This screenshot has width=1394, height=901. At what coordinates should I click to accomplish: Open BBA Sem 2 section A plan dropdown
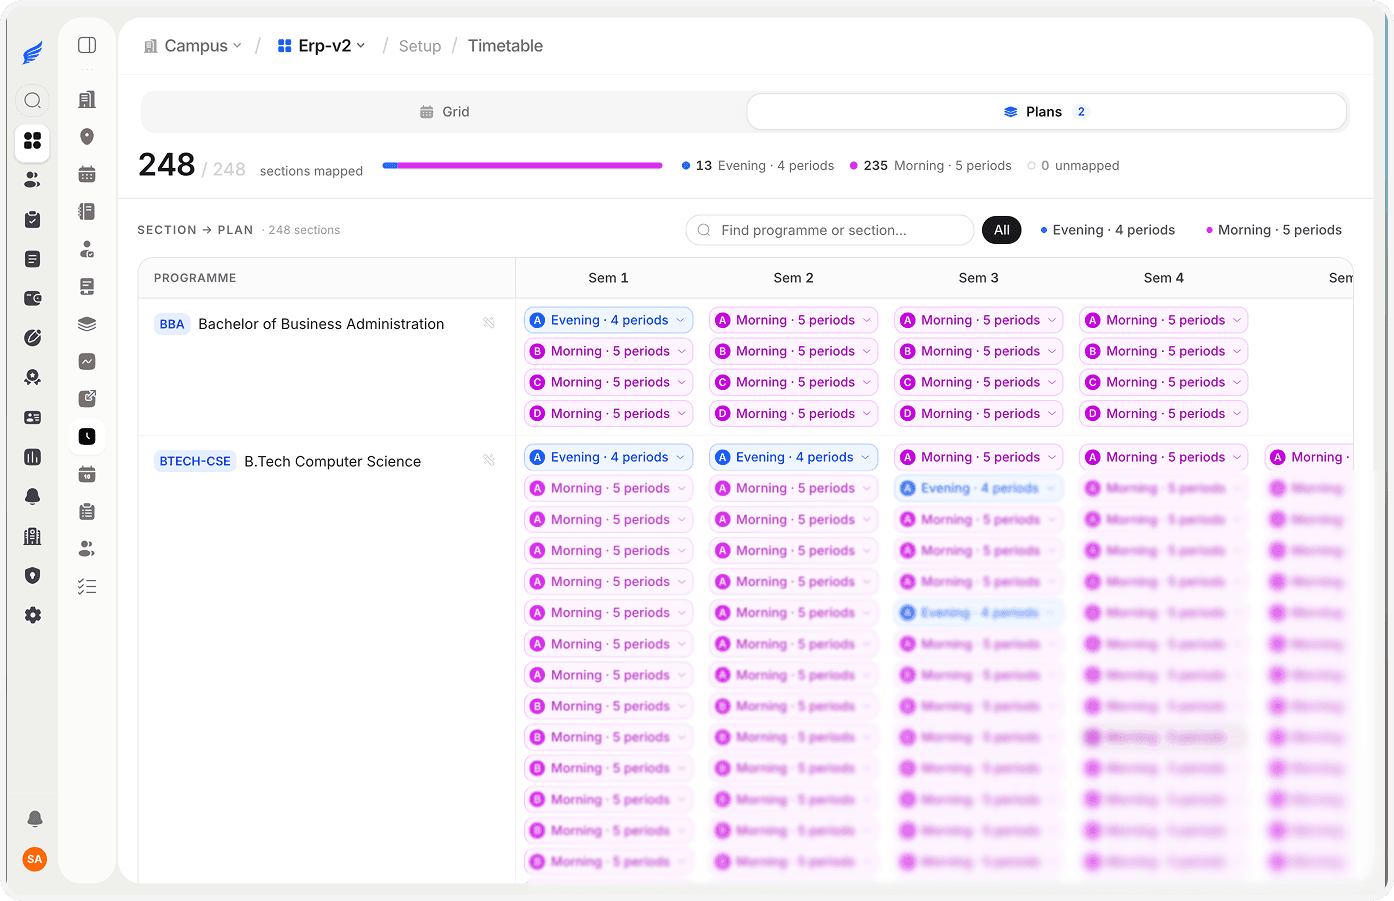[794, 320]
